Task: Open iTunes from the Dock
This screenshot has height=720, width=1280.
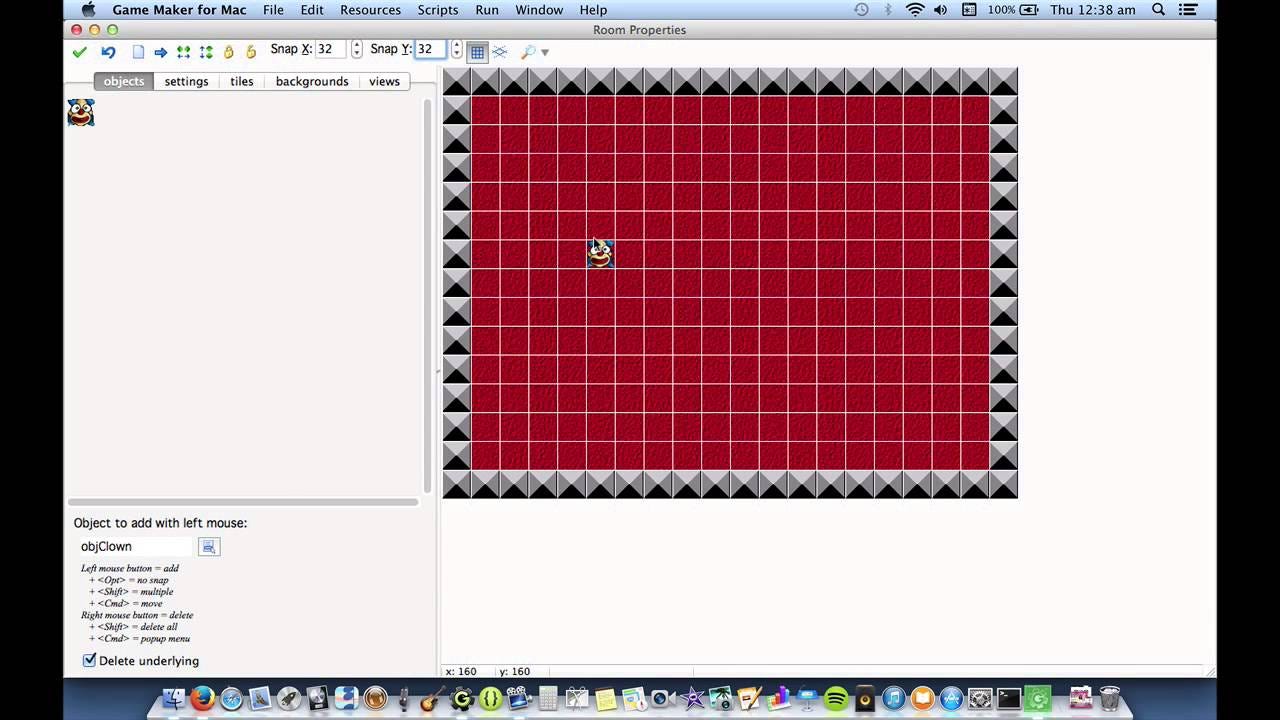Action: tap(893, 698)
